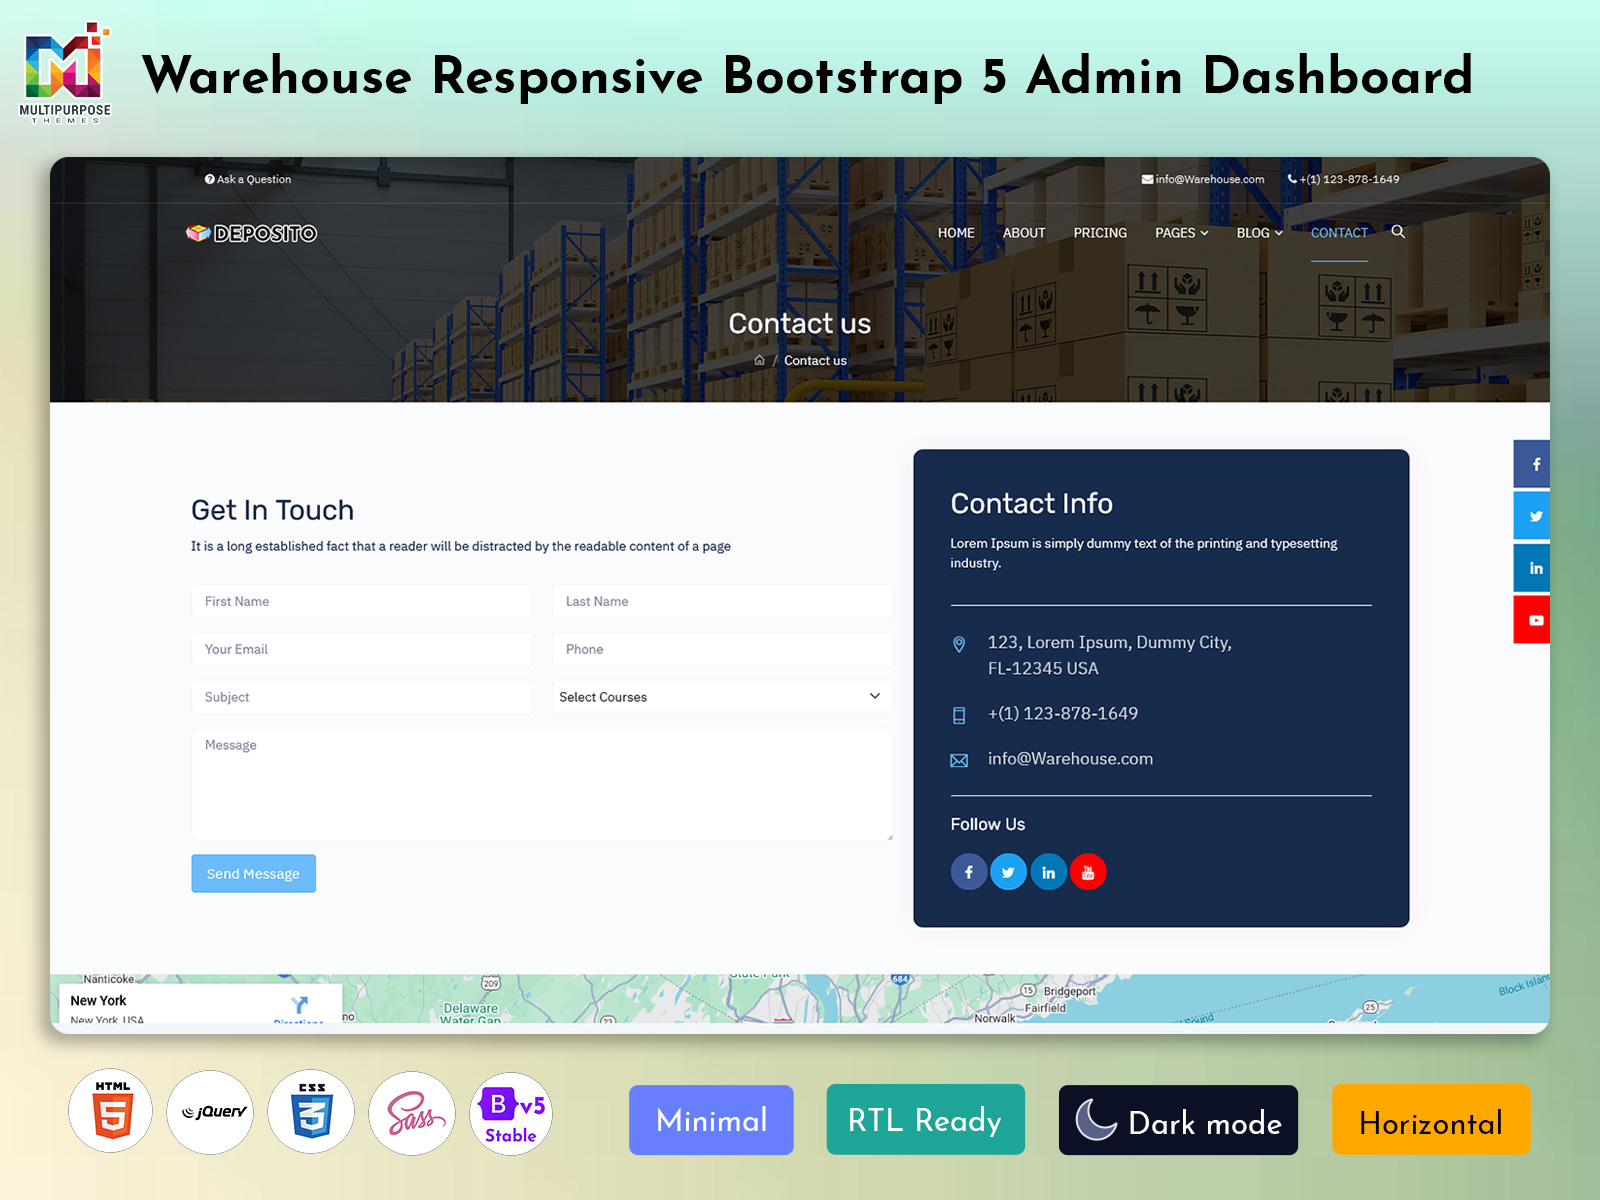Screen dimensions: 1600x1200
Task: Open YouTube via the red Follow Us icon
Action: click(x=1088, y=871)
